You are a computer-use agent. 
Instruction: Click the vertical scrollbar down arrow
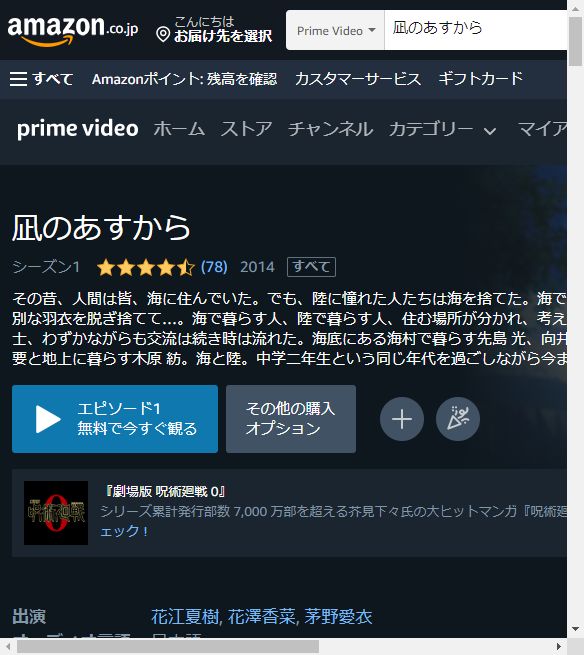pyautogui.click(x=576, y=629)
